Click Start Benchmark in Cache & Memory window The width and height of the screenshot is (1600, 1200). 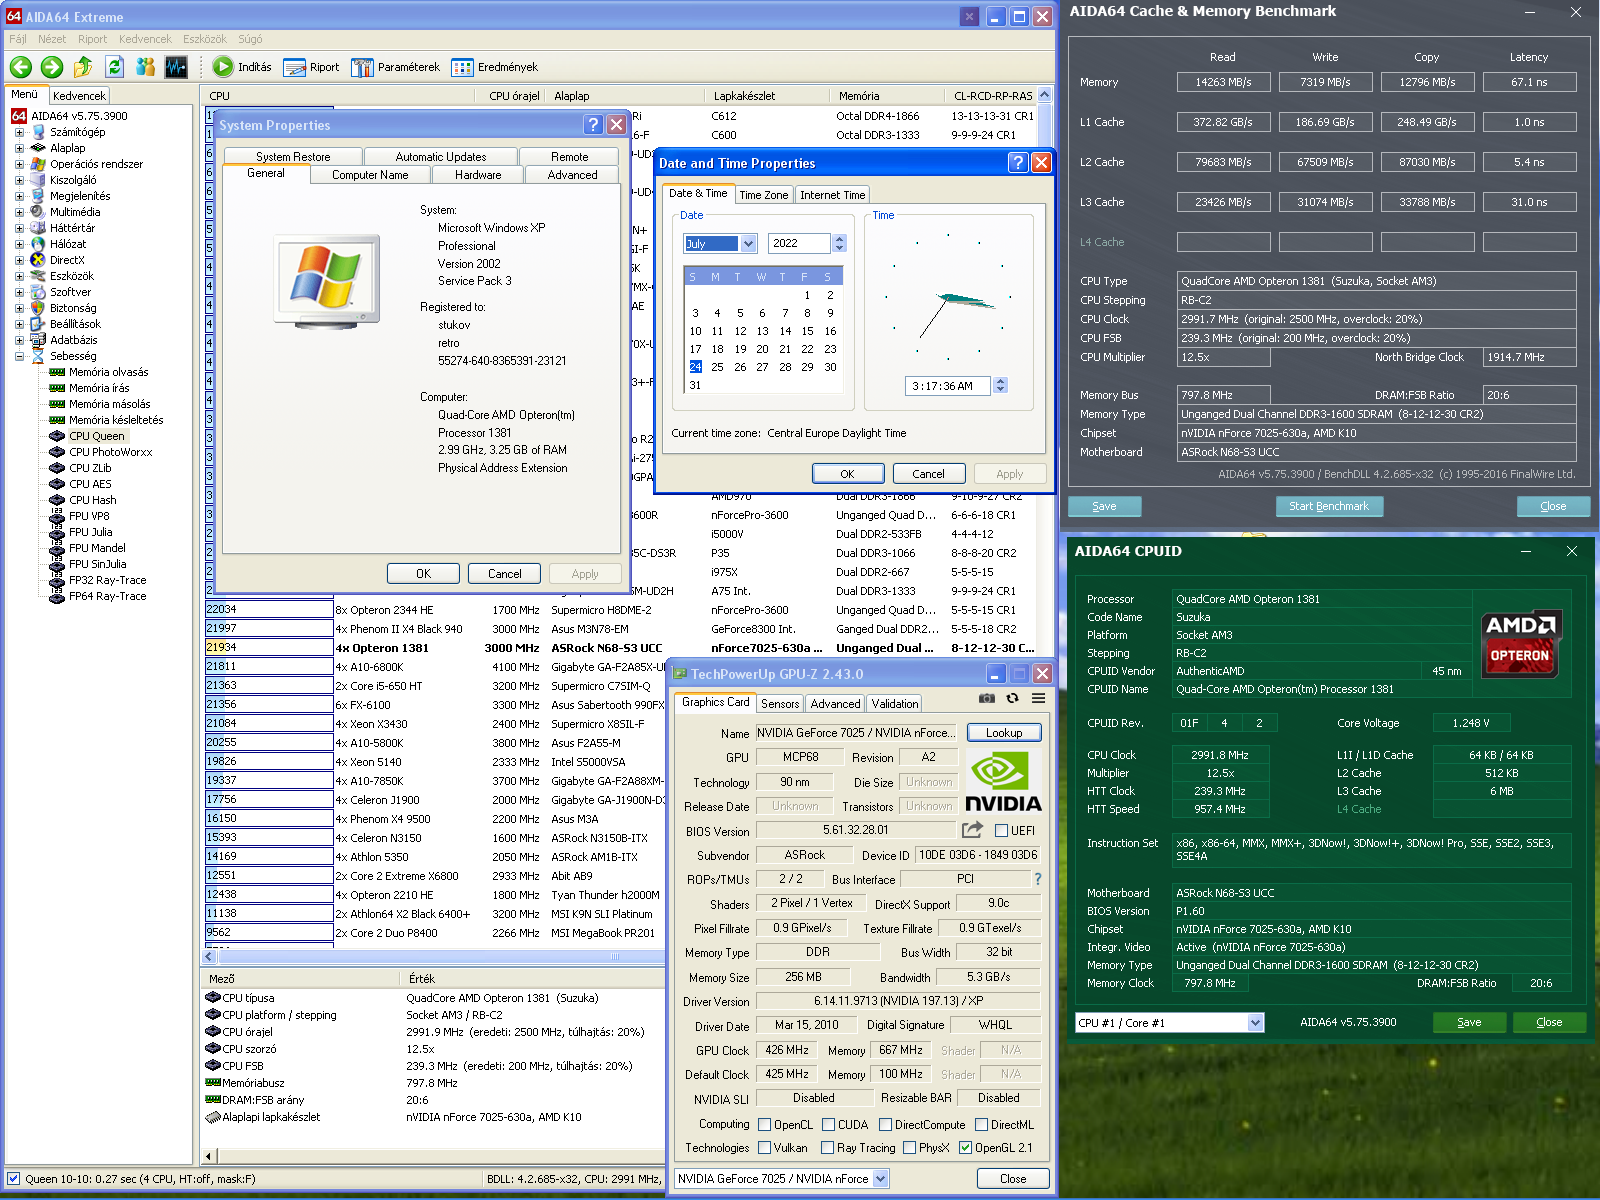pos(1329,506)
